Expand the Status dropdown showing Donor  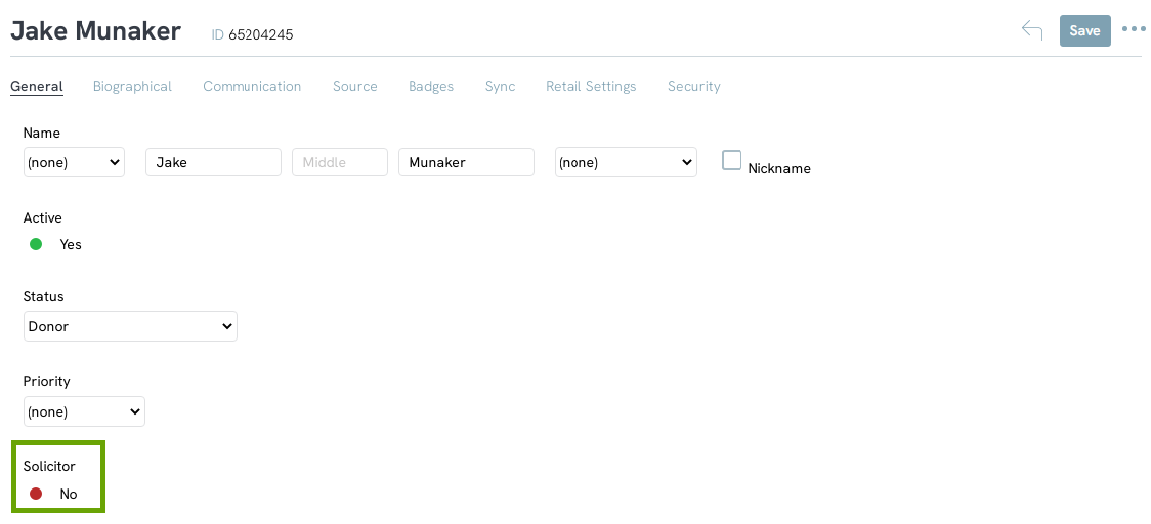point(131,327)
